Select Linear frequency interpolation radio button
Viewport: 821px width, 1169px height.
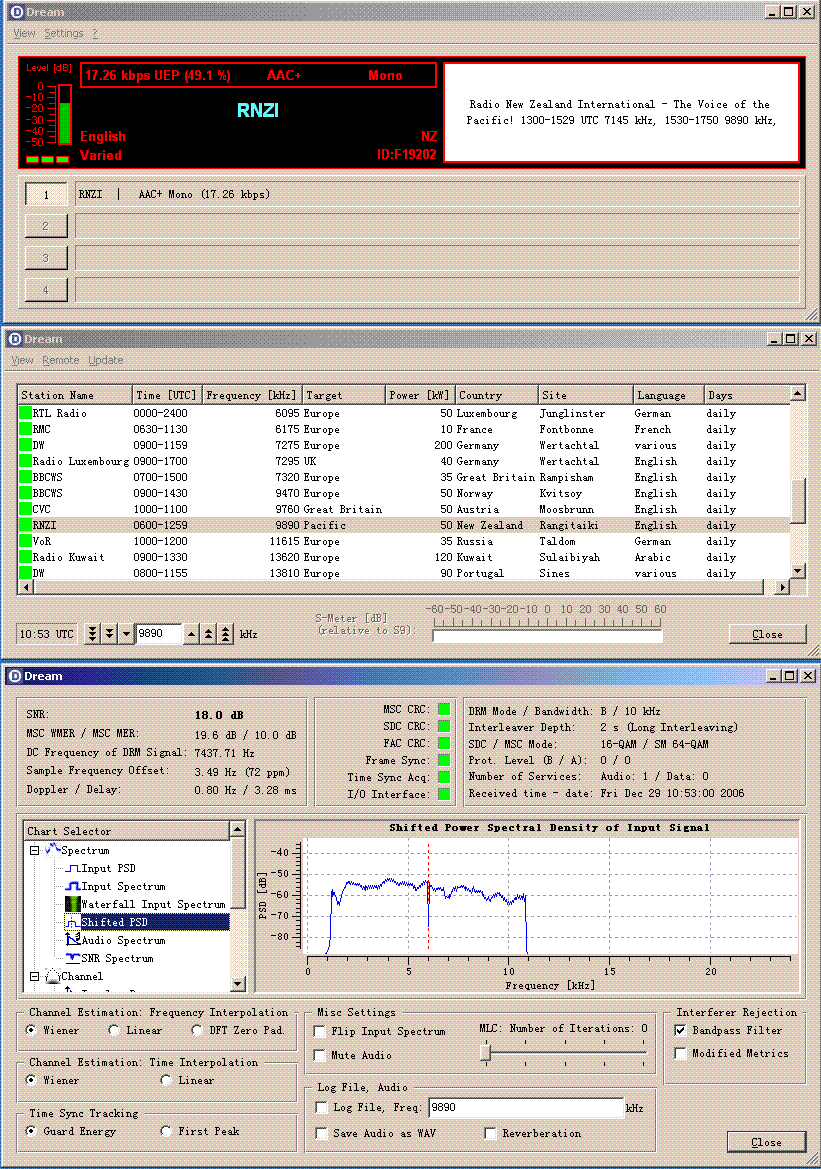(x=115, y=1030)
